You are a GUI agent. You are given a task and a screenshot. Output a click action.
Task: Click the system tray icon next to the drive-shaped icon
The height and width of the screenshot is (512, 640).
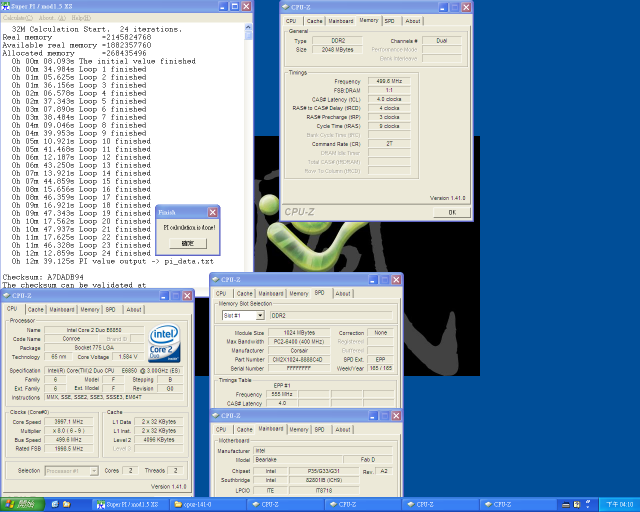click(577, 505)
